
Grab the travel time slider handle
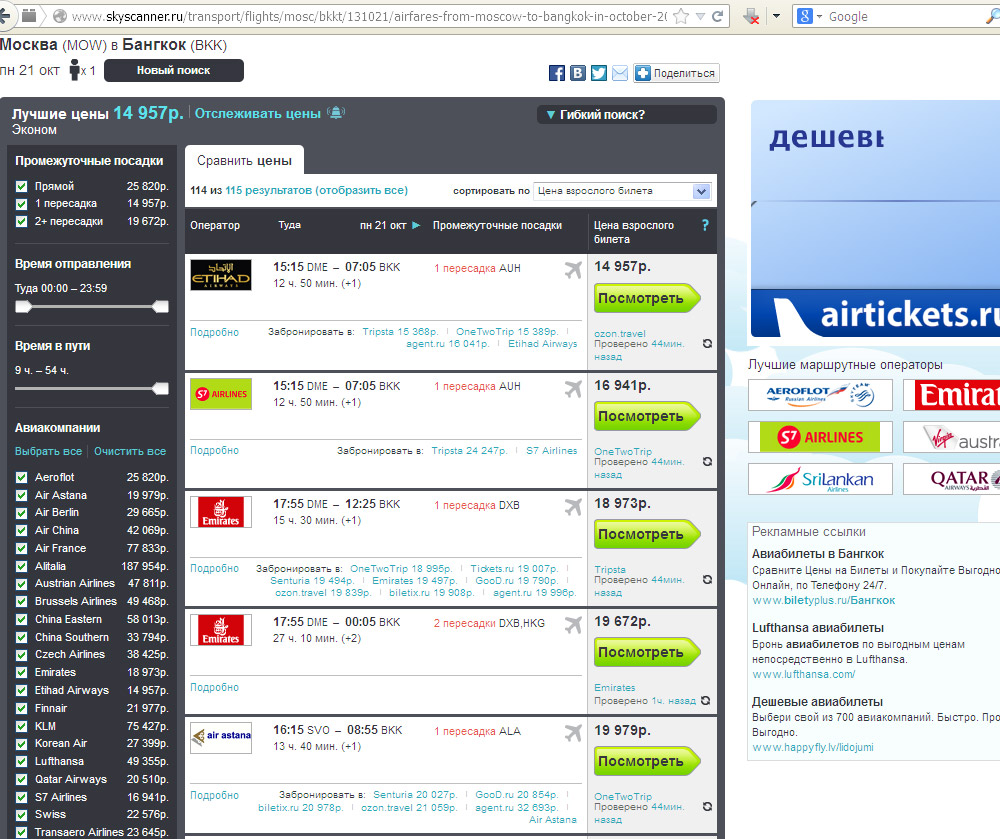coord(161,388)
